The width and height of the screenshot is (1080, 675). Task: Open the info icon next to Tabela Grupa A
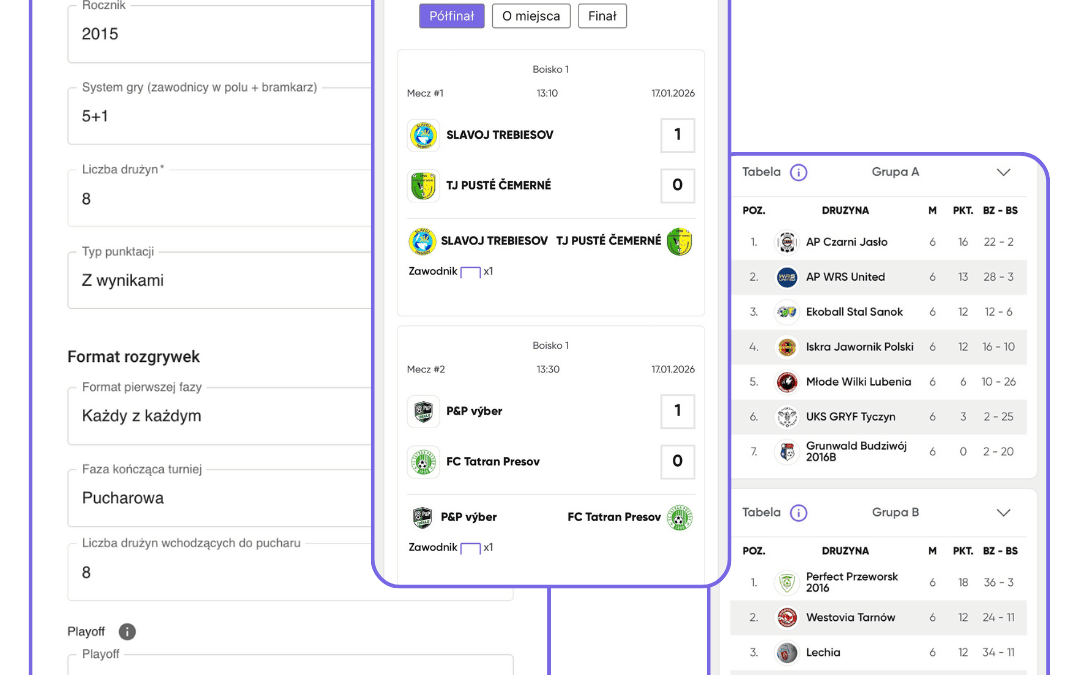click(x=799, y=172)
